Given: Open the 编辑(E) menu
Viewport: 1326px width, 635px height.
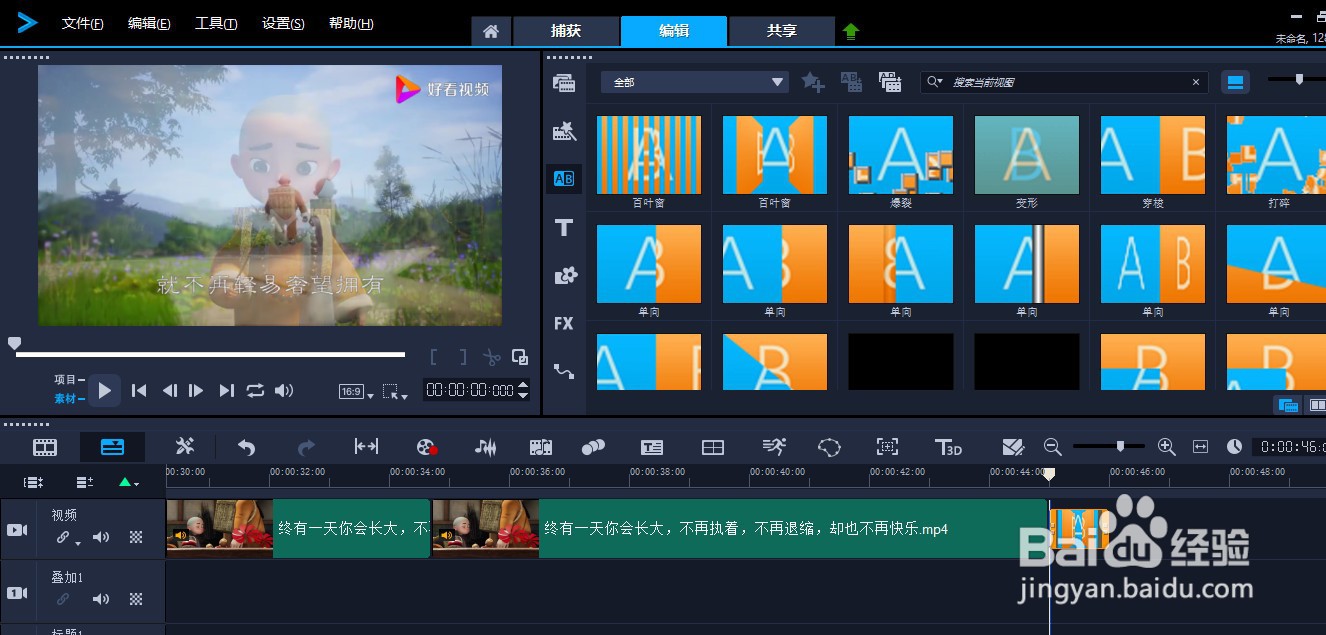Looking at the screenshot, I should tap(148, 23).
